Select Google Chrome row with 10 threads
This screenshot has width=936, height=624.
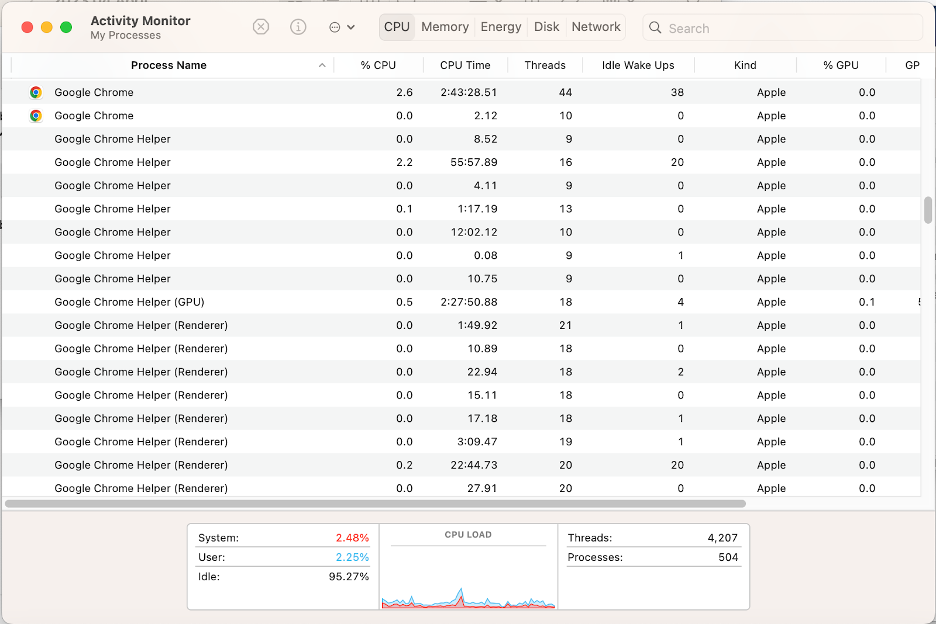pyautogui.click(x=461, y=115)
